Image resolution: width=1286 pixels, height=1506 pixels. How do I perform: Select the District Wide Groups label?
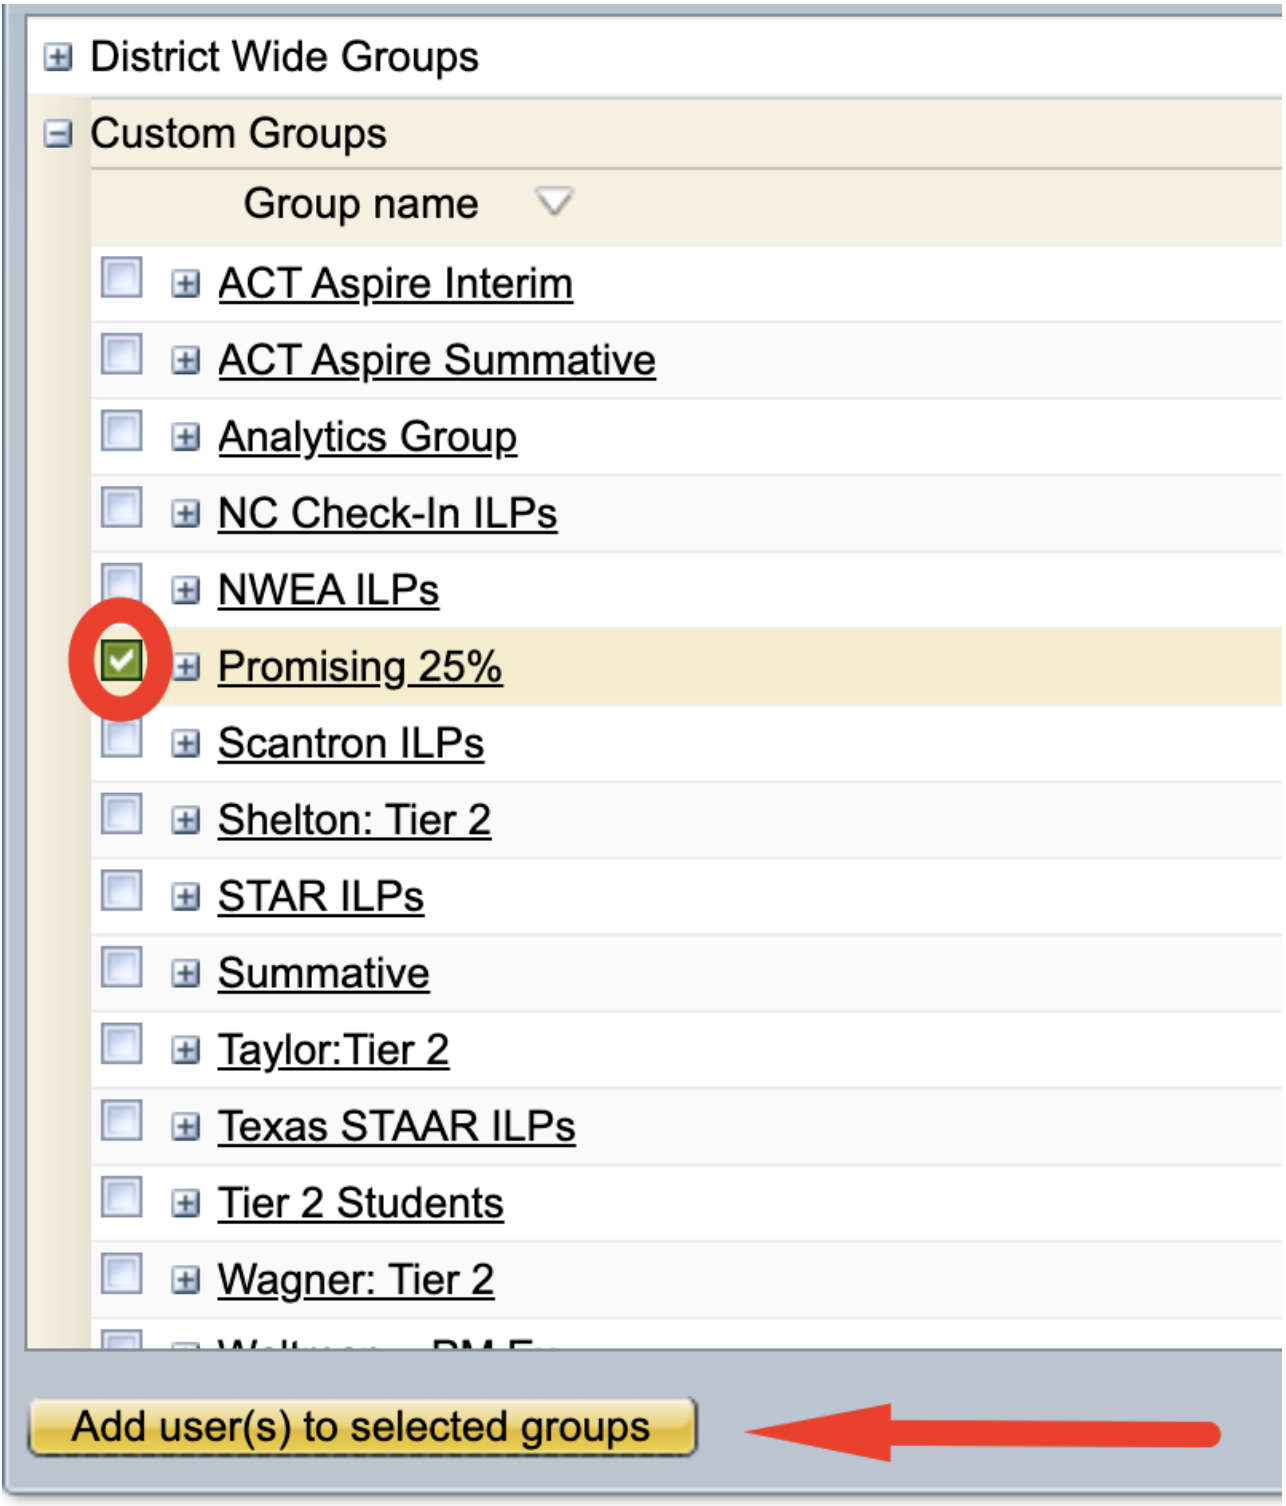(x=285, y=57)
